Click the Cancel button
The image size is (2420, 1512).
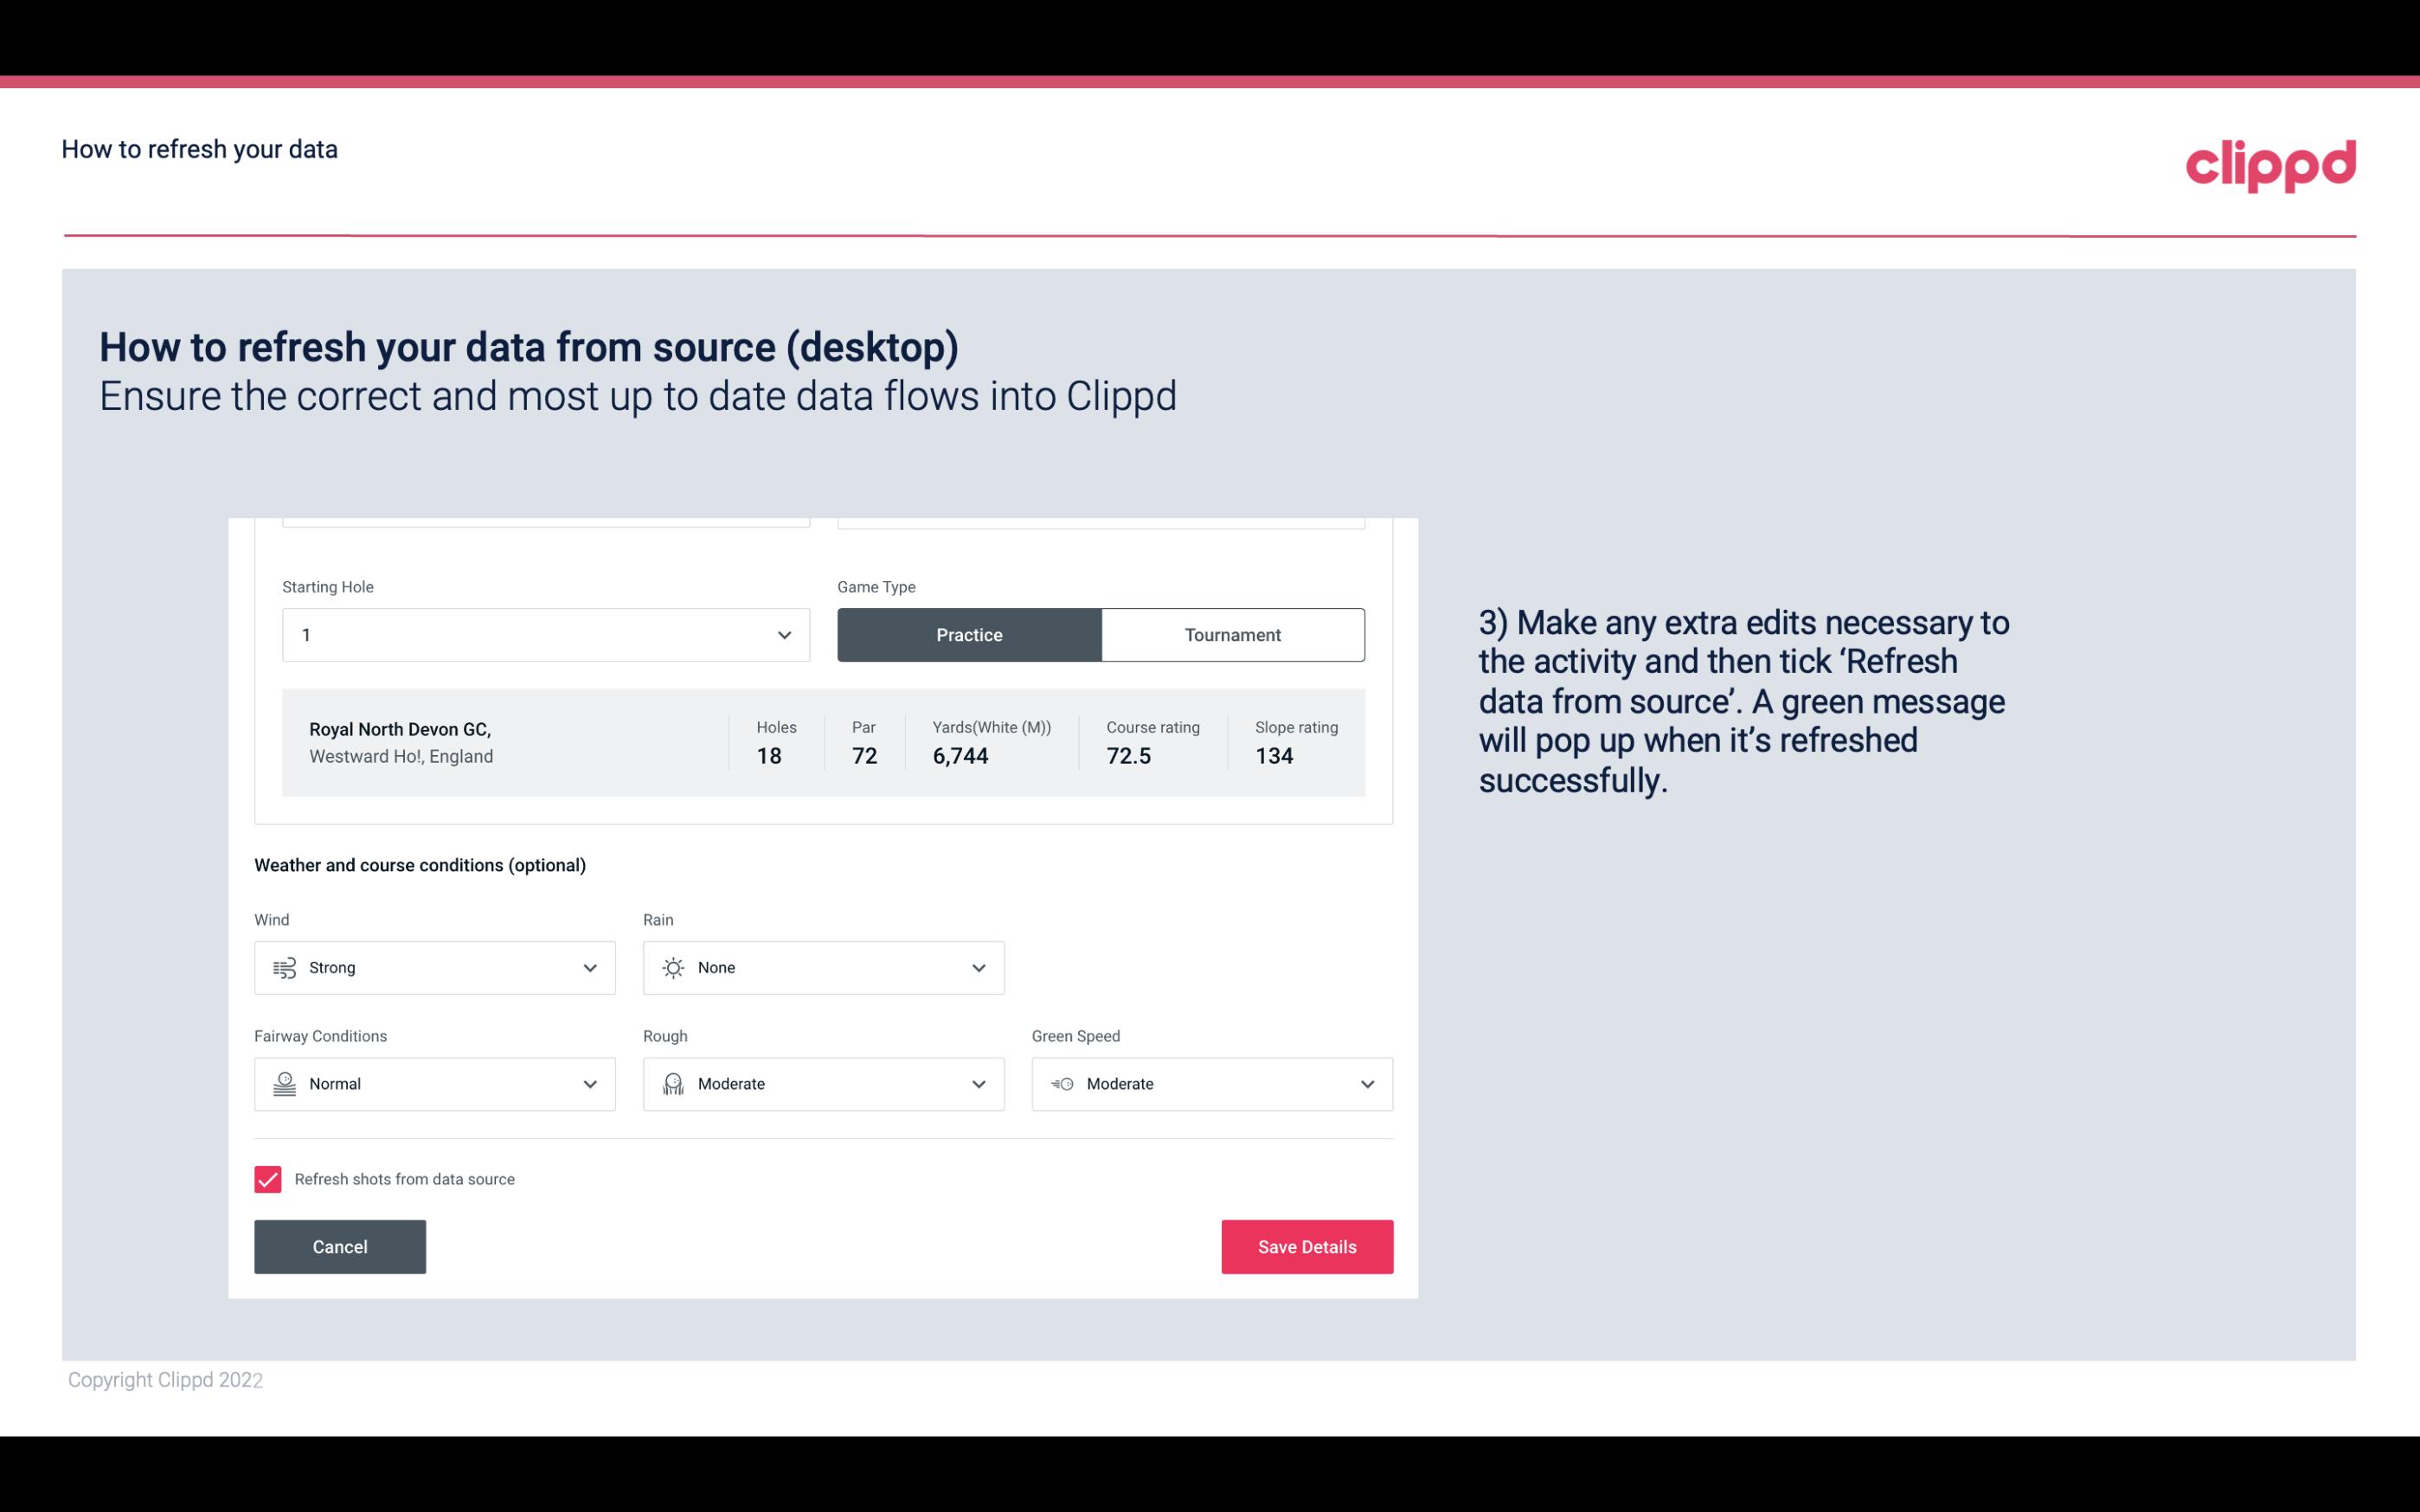338,1246
